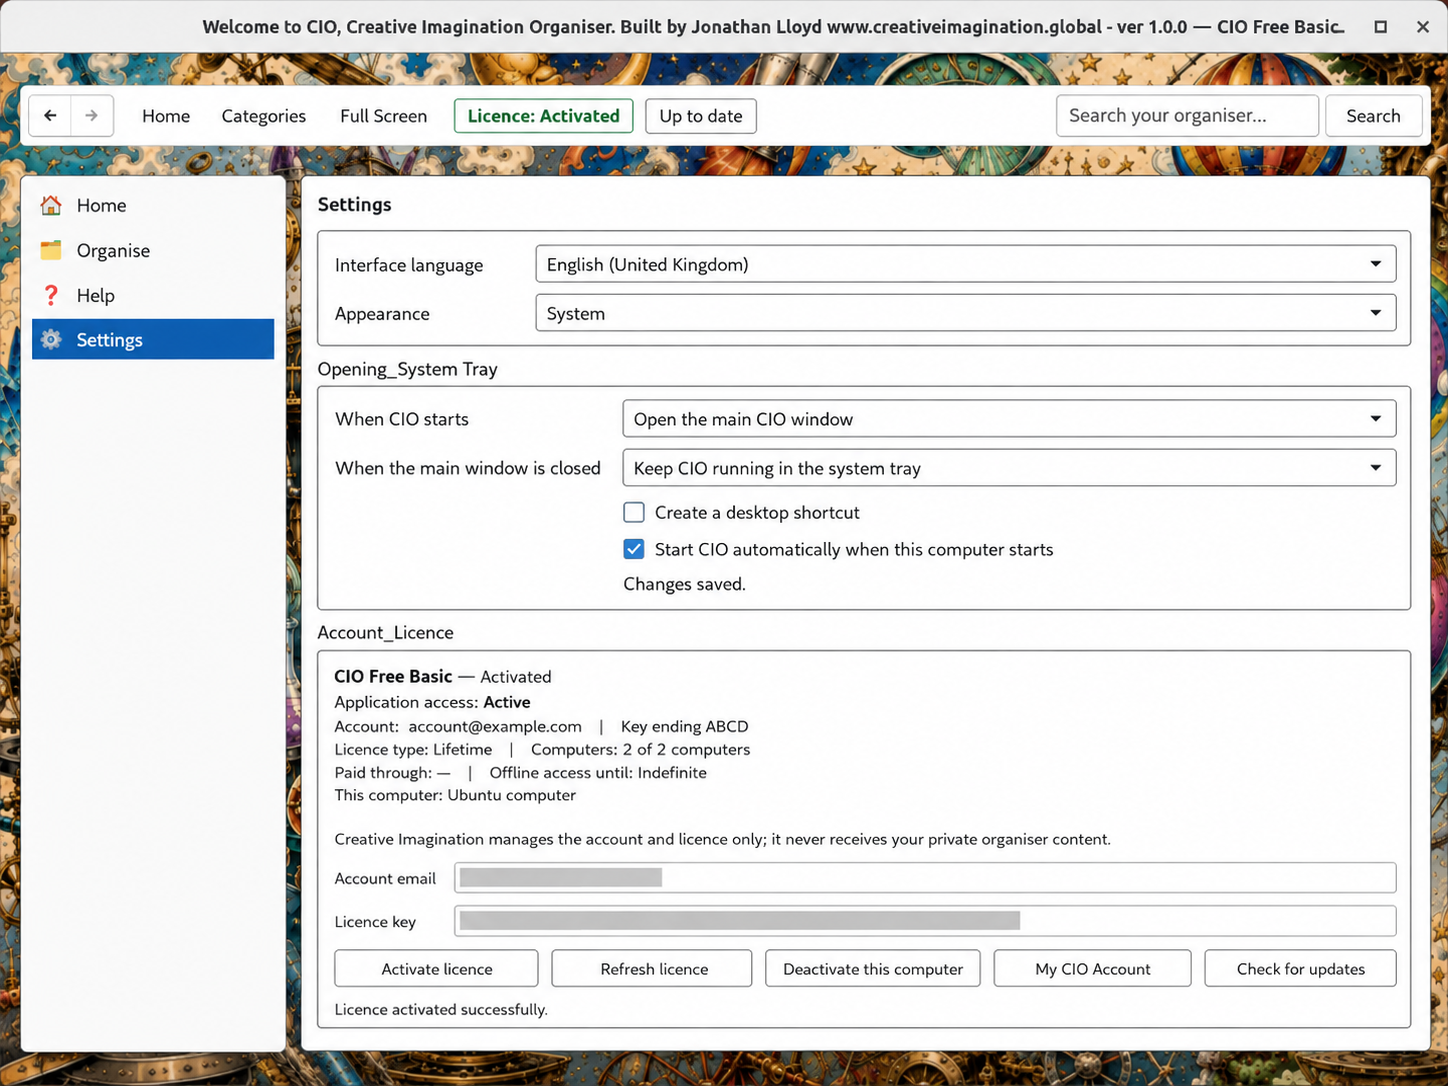Click the red question mark Help icon

pyautogui.click(x=51, y=295)
